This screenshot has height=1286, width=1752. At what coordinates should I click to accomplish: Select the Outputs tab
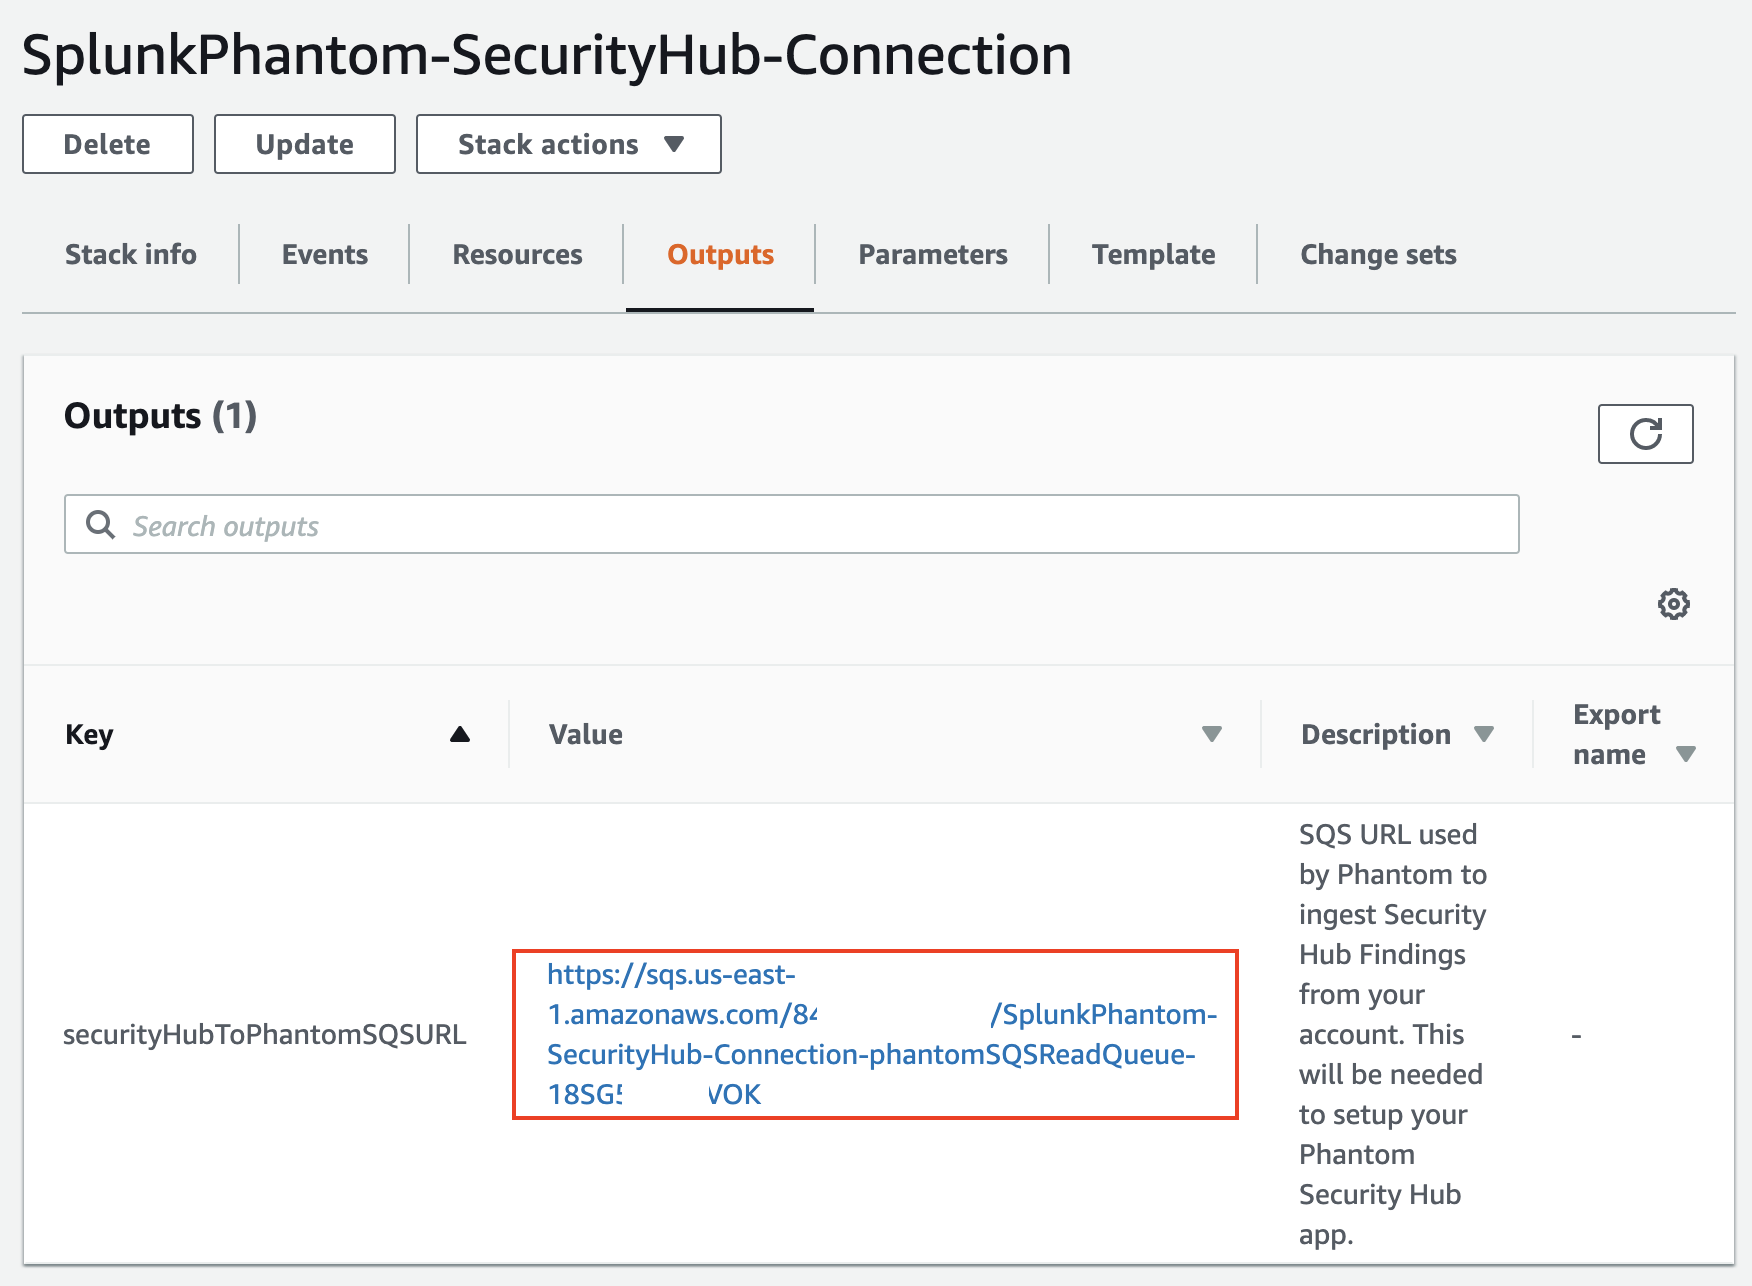(720, 255)
